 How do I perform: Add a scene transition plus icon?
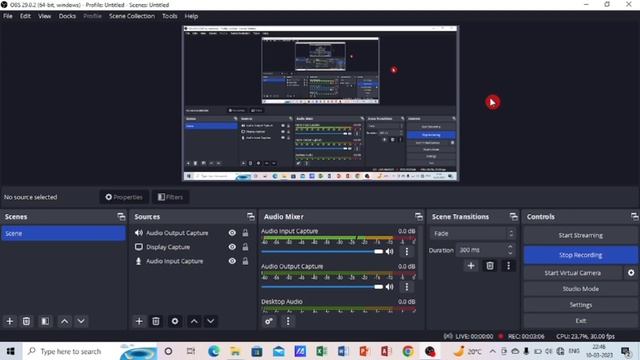(471, 266)
